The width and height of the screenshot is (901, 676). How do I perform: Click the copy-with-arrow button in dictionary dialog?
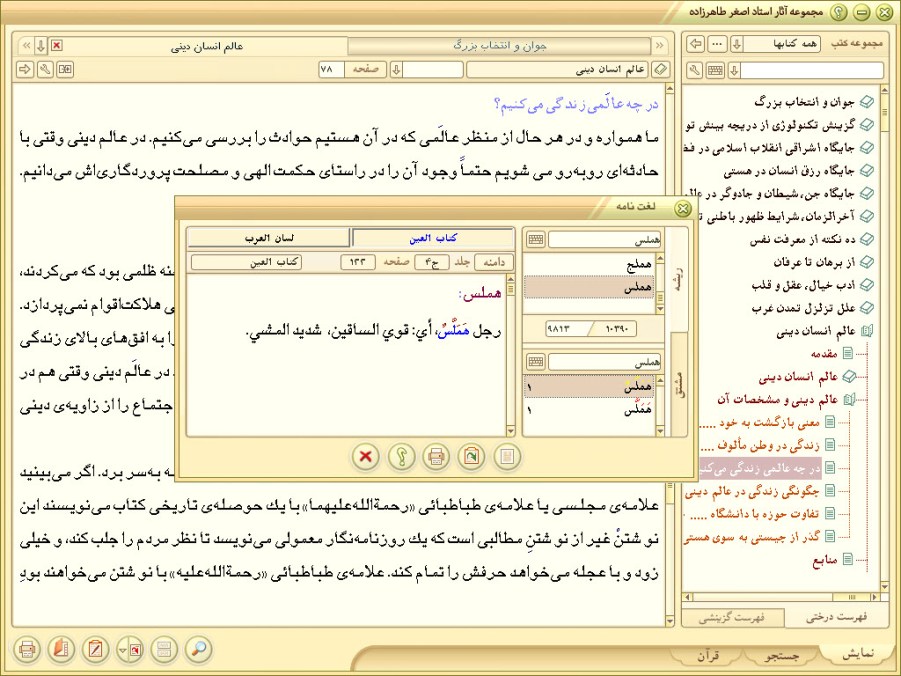pyautogui.click(x=471, y=456)
